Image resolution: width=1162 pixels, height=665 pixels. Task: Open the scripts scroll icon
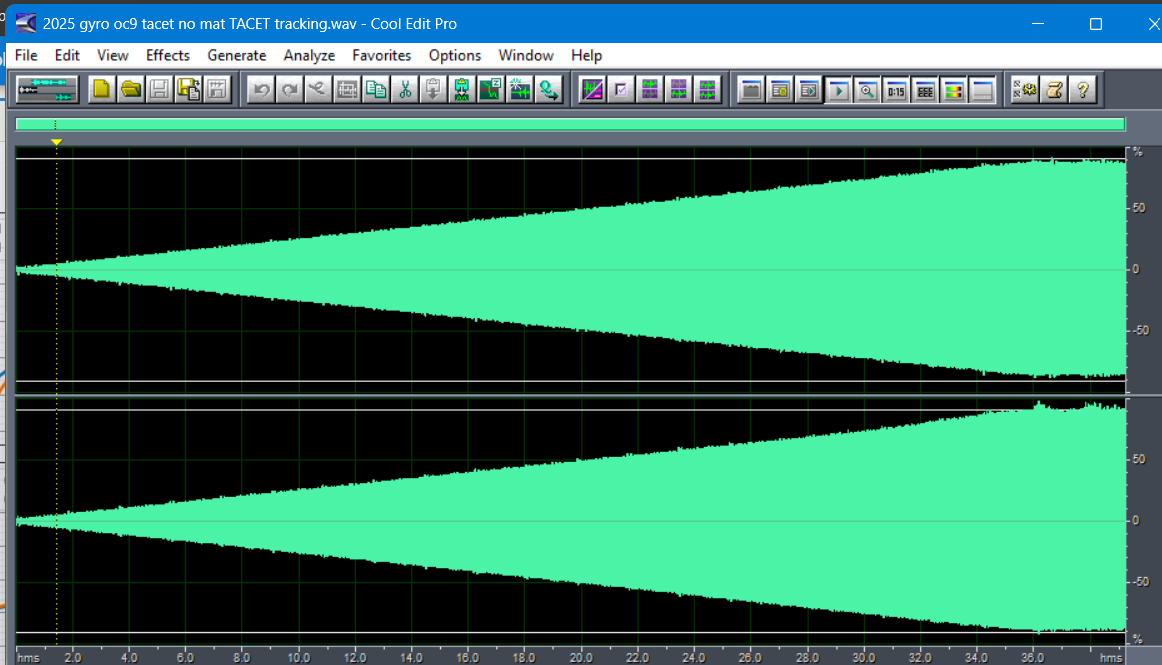[1053, 90]
